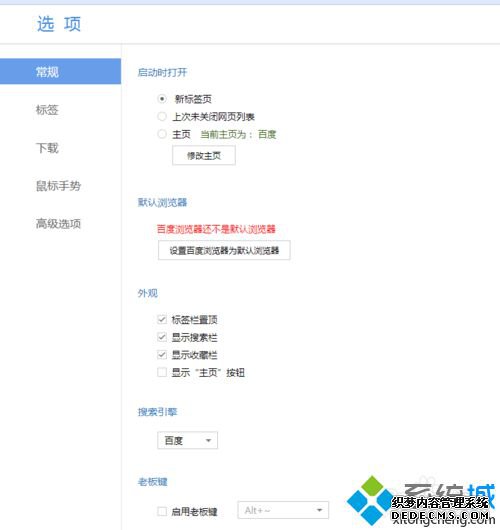Open the 鼠标手势 settings section
The width and height of the screenshot is (500, 530).
(58, 186)
